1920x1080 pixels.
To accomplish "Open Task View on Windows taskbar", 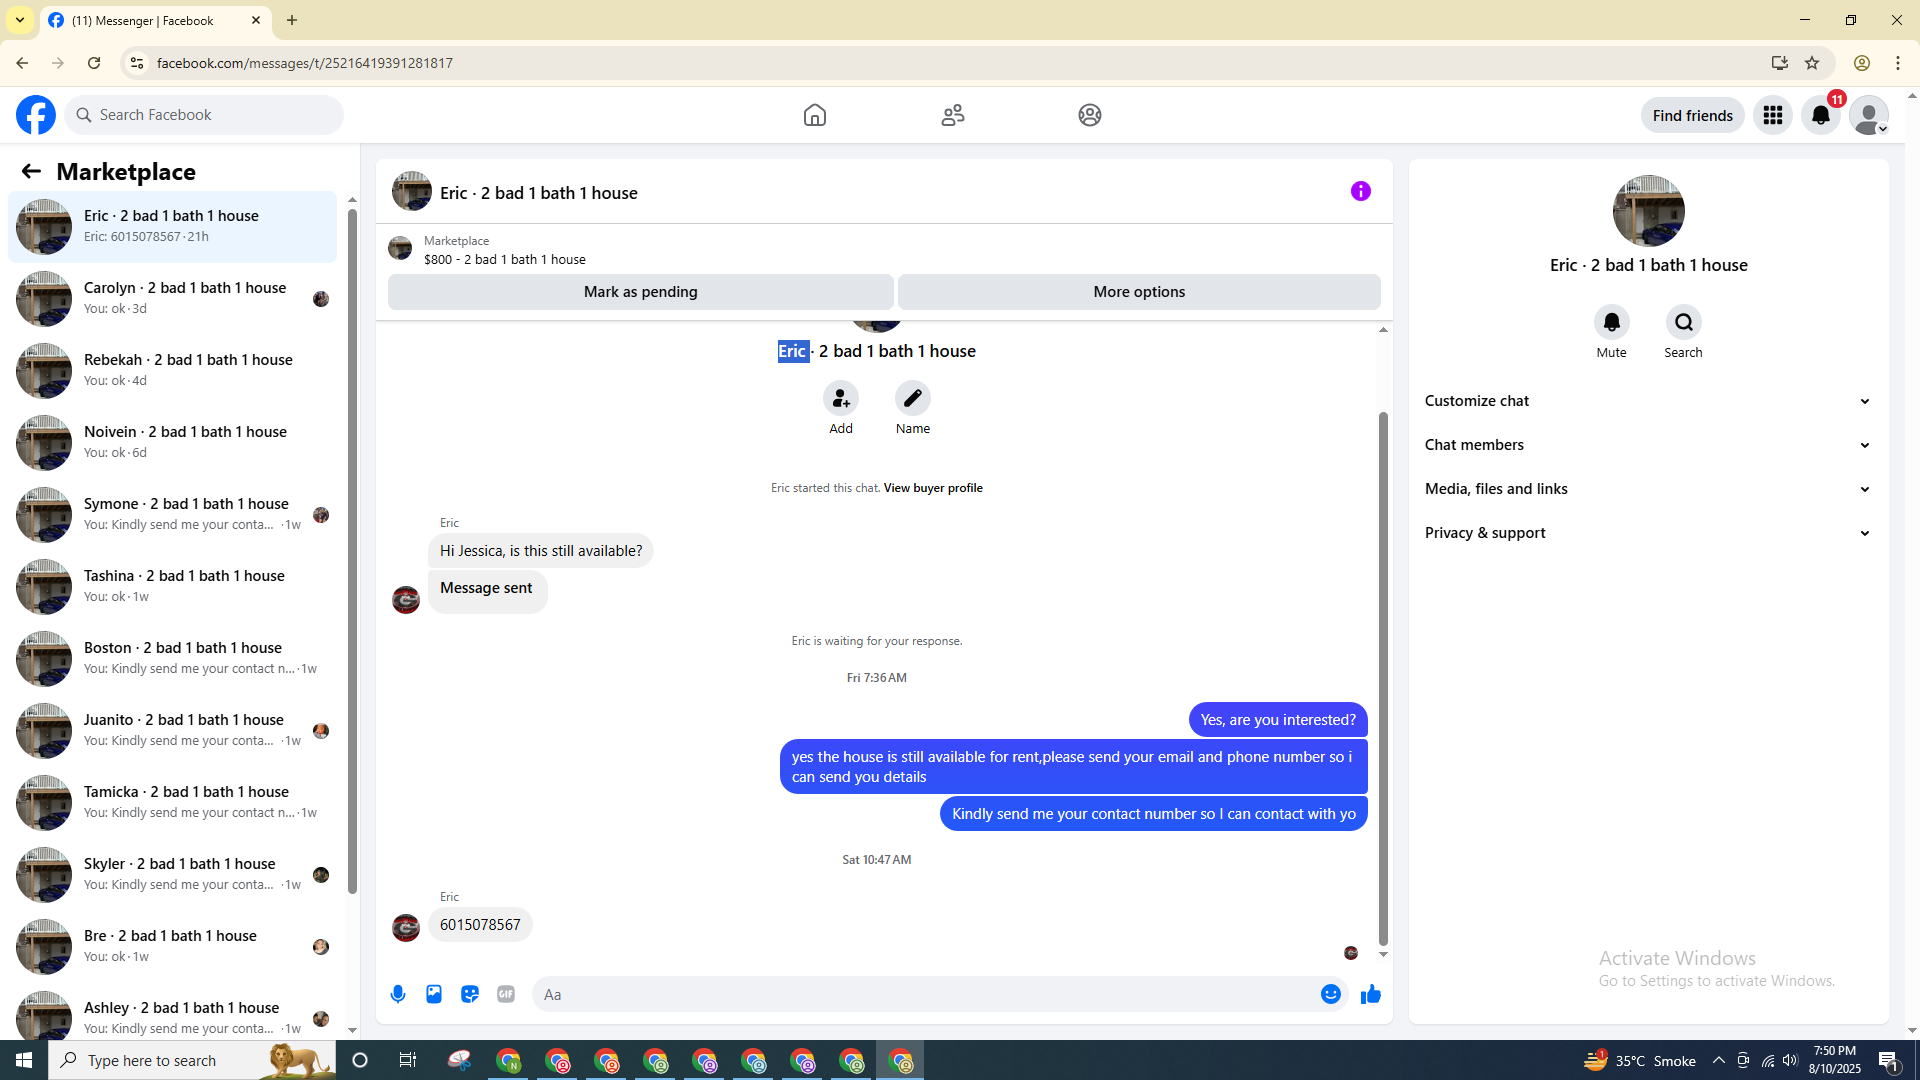I will click(407, 1060).
